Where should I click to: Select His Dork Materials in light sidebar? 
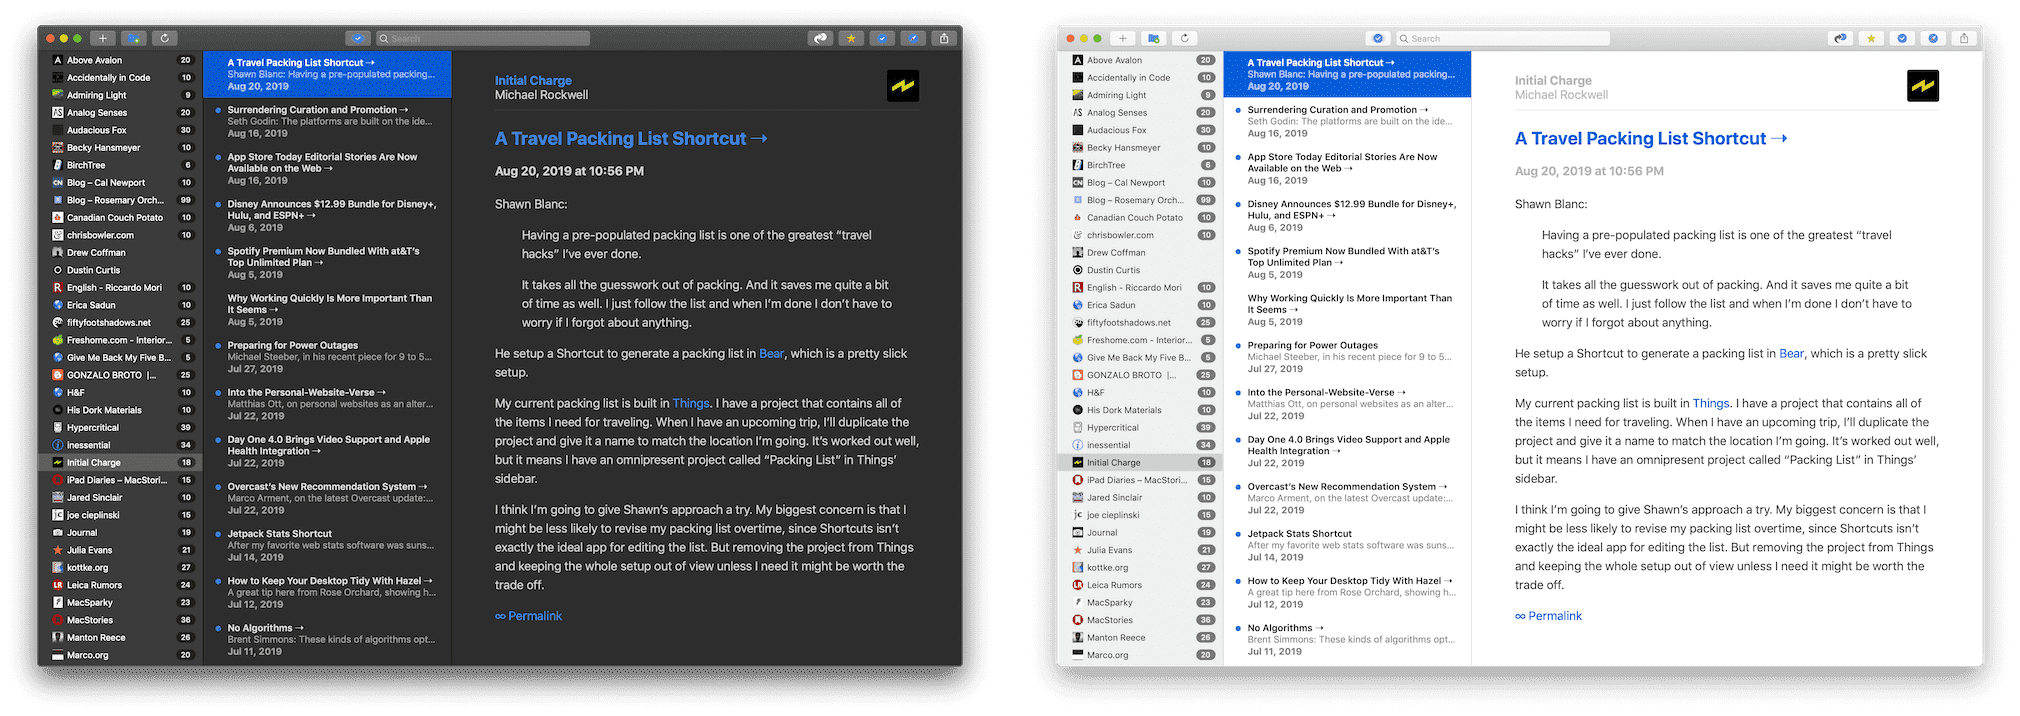tap(1140, 410)
